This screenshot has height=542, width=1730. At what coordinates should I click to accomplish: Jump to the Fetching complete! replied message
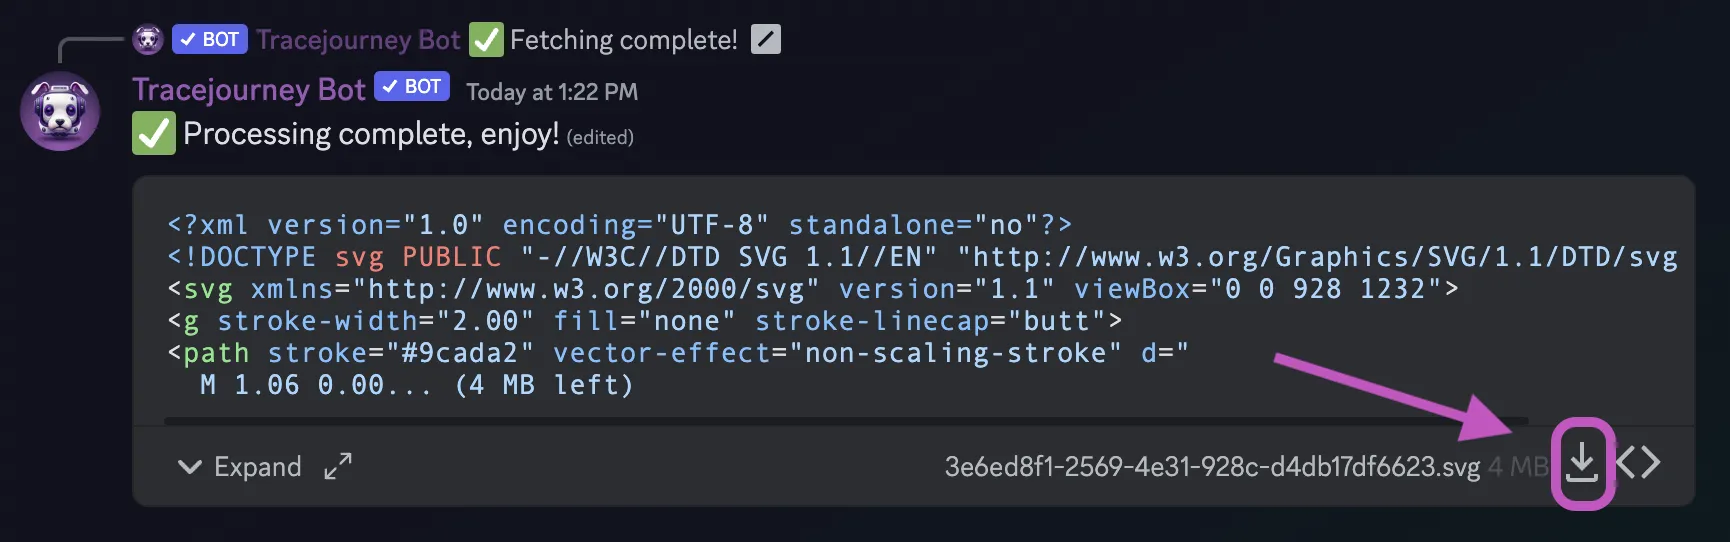(624, 40)
